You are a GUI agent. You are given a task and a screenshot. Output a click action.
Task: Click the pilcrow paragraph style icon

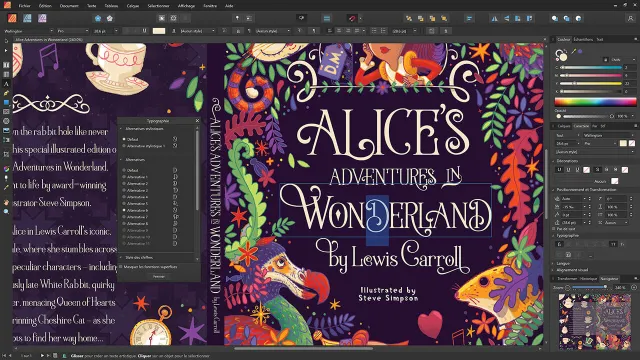249,31
